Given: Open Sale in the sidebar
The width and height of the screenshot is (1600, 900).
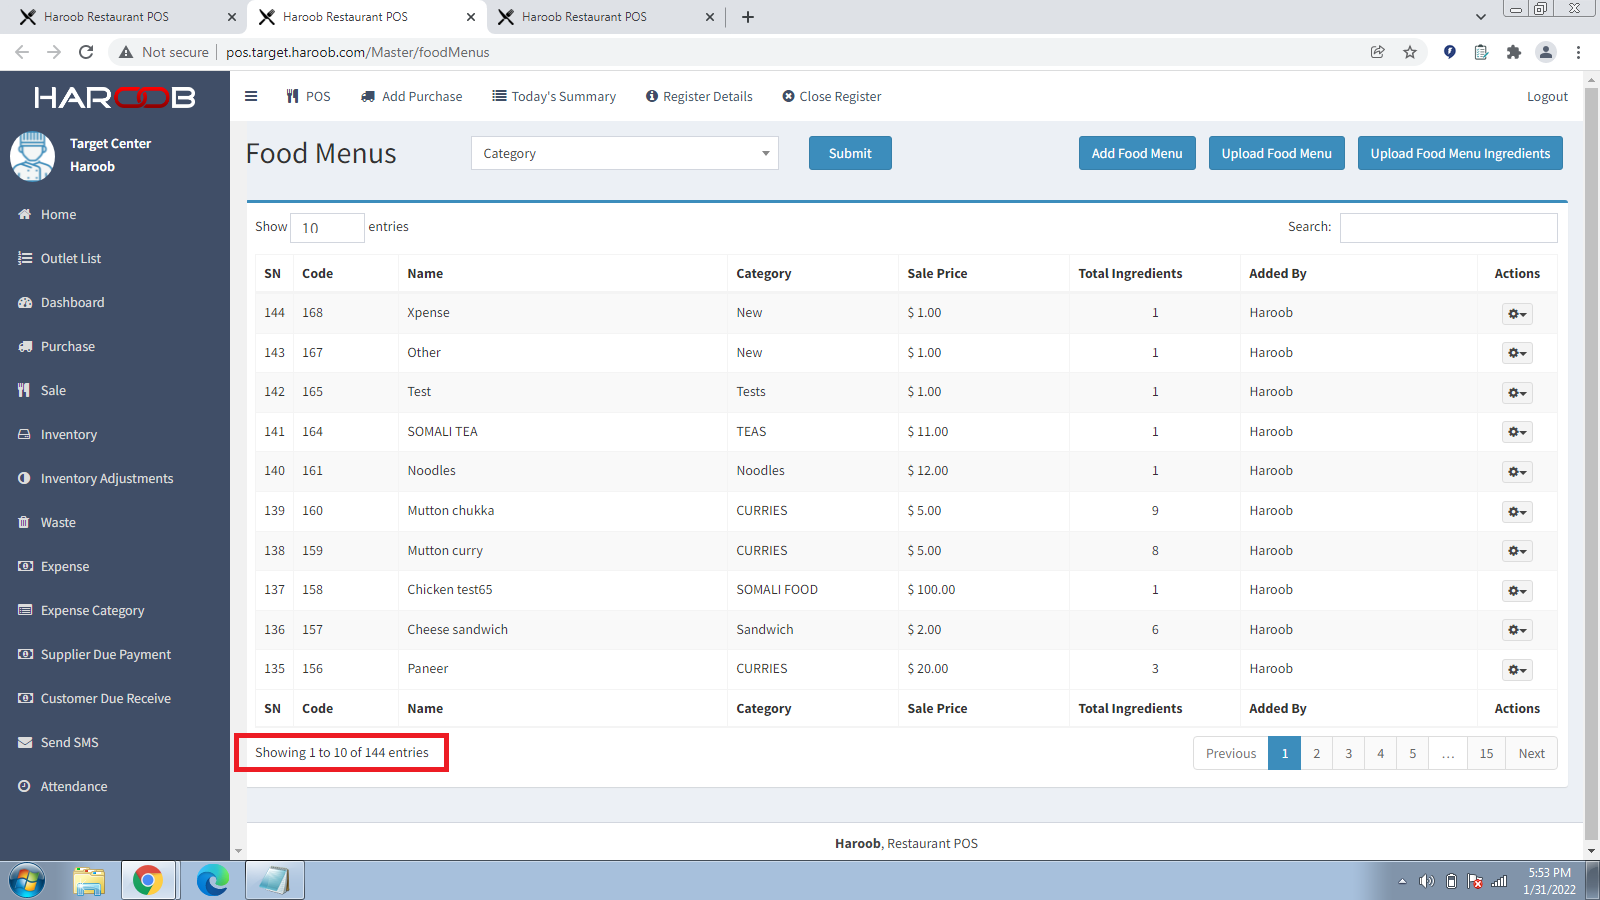Looking at the screenshot, I should coord(115,390).
